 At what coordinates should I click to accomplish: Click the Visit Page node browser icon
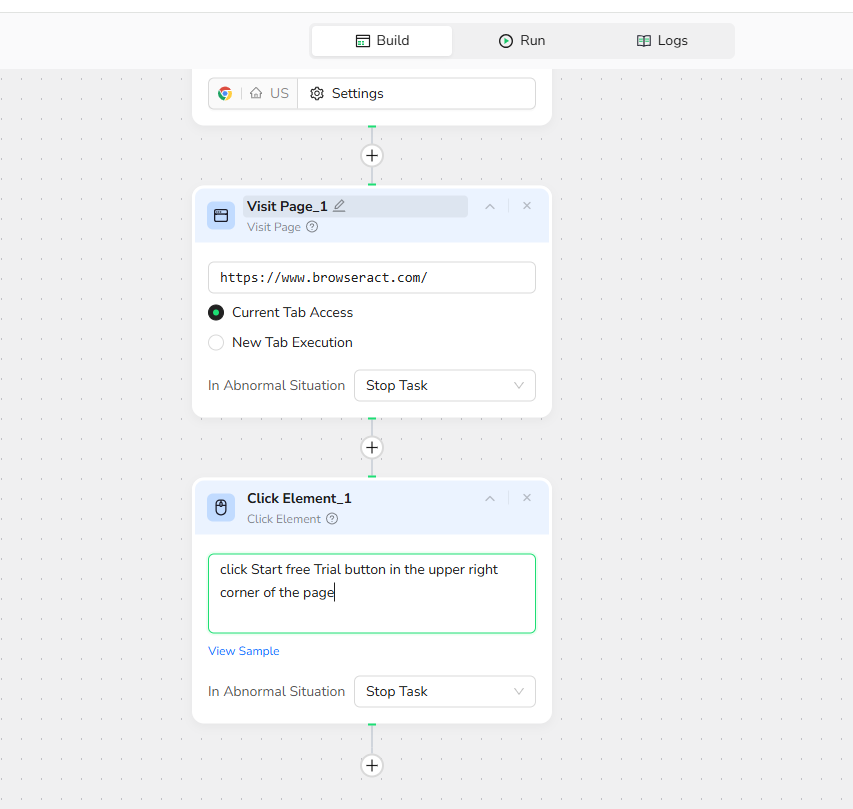click(221, 215)
